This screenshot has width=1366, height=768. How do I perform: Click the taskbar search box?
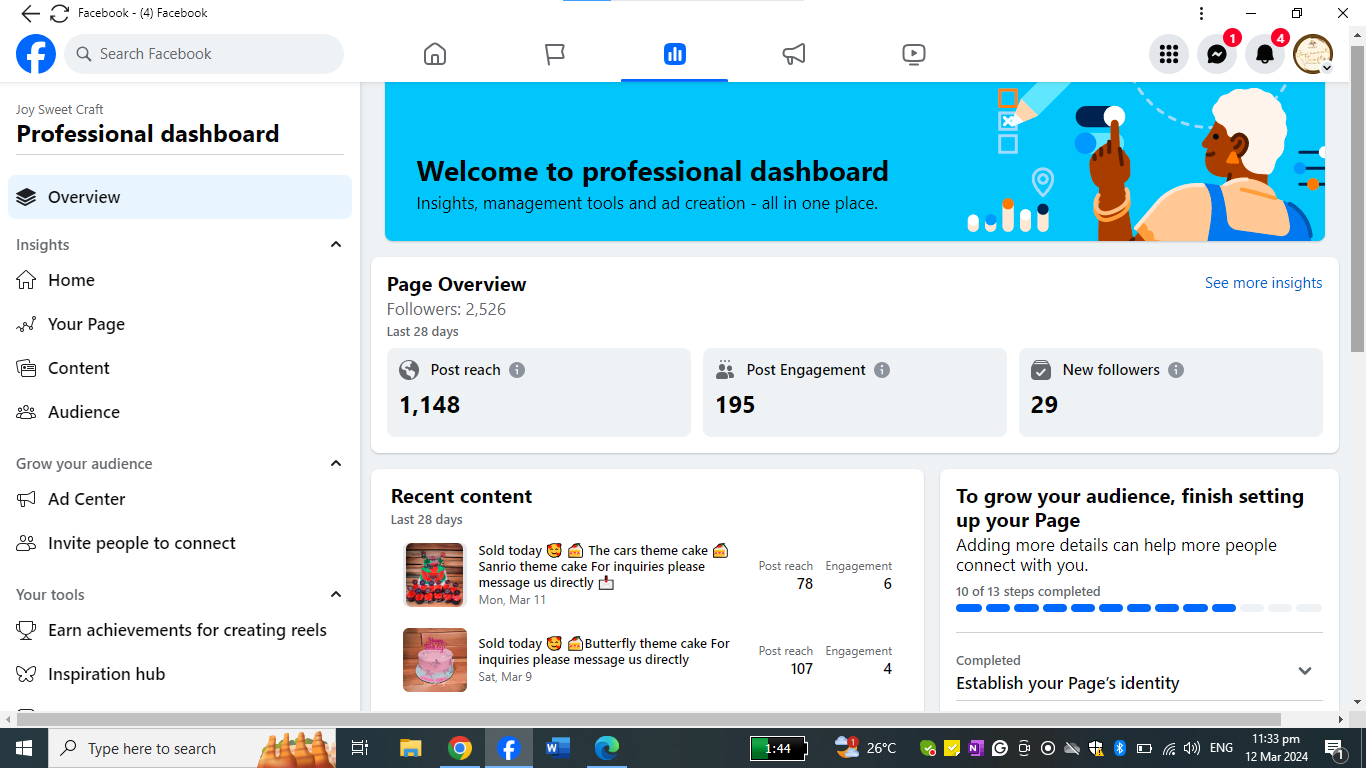pos(192,748)
